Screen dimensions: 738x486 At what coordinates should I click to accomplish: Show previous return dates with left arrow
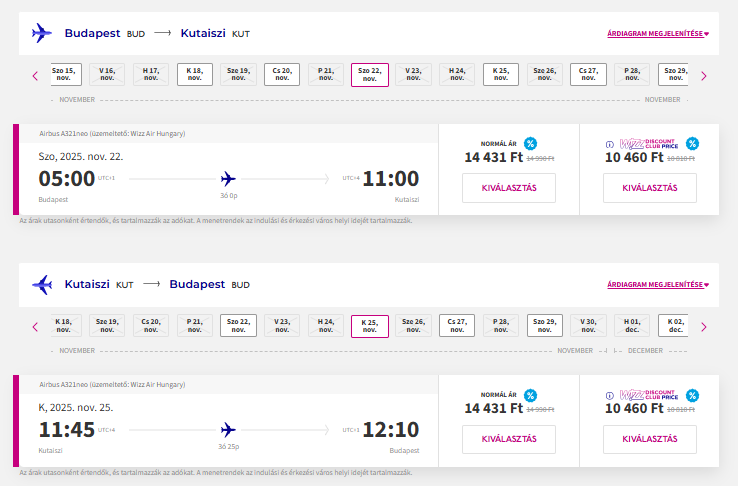(x=35, y=327)
